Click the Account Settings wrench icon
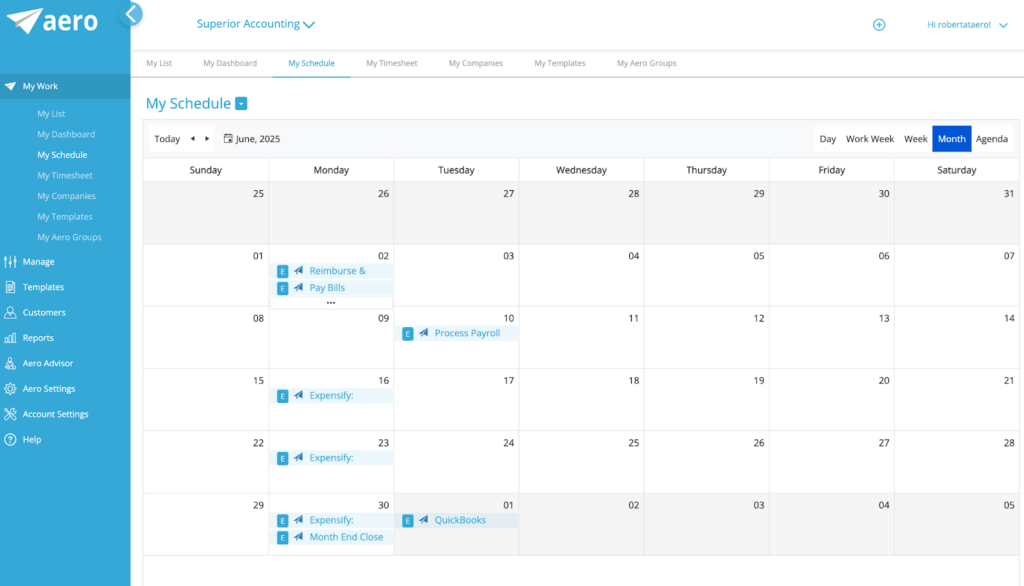 click(12, 413)
